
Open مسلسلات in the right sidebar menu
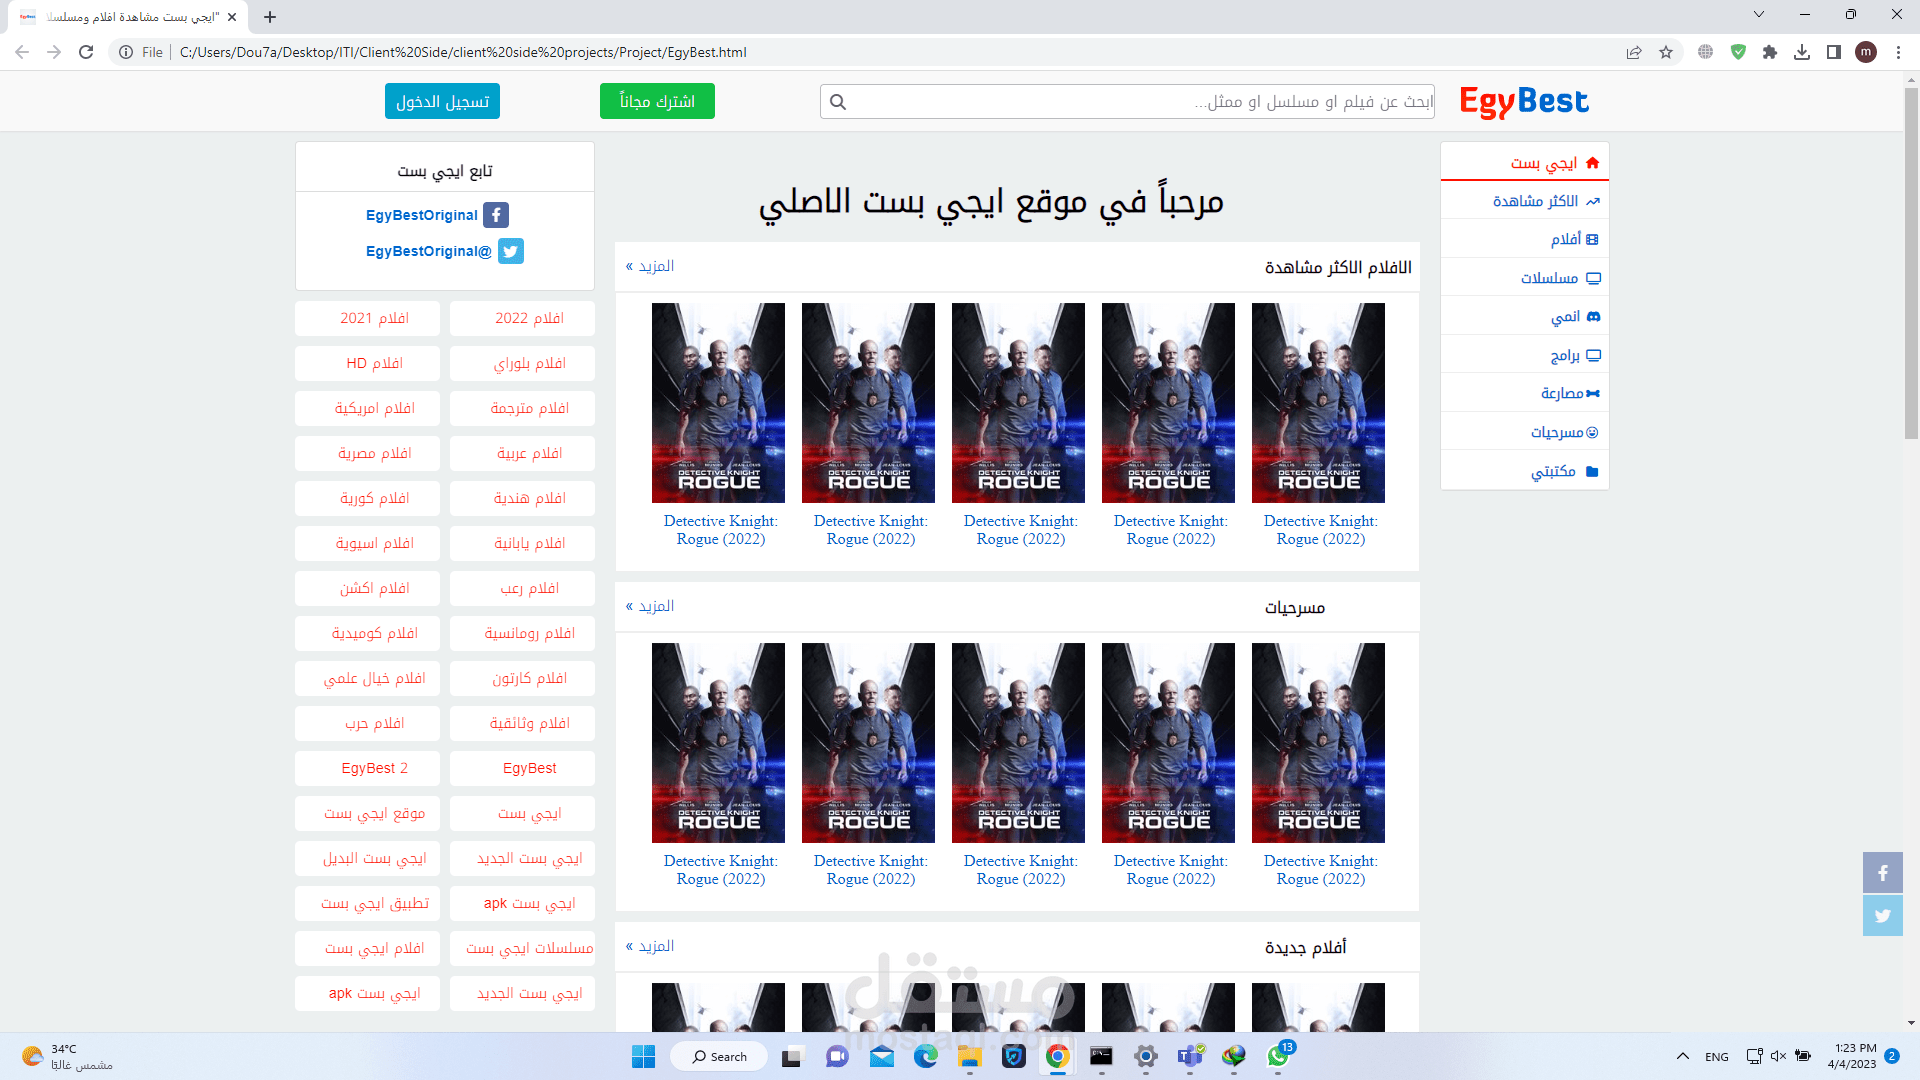point(1525,278)
